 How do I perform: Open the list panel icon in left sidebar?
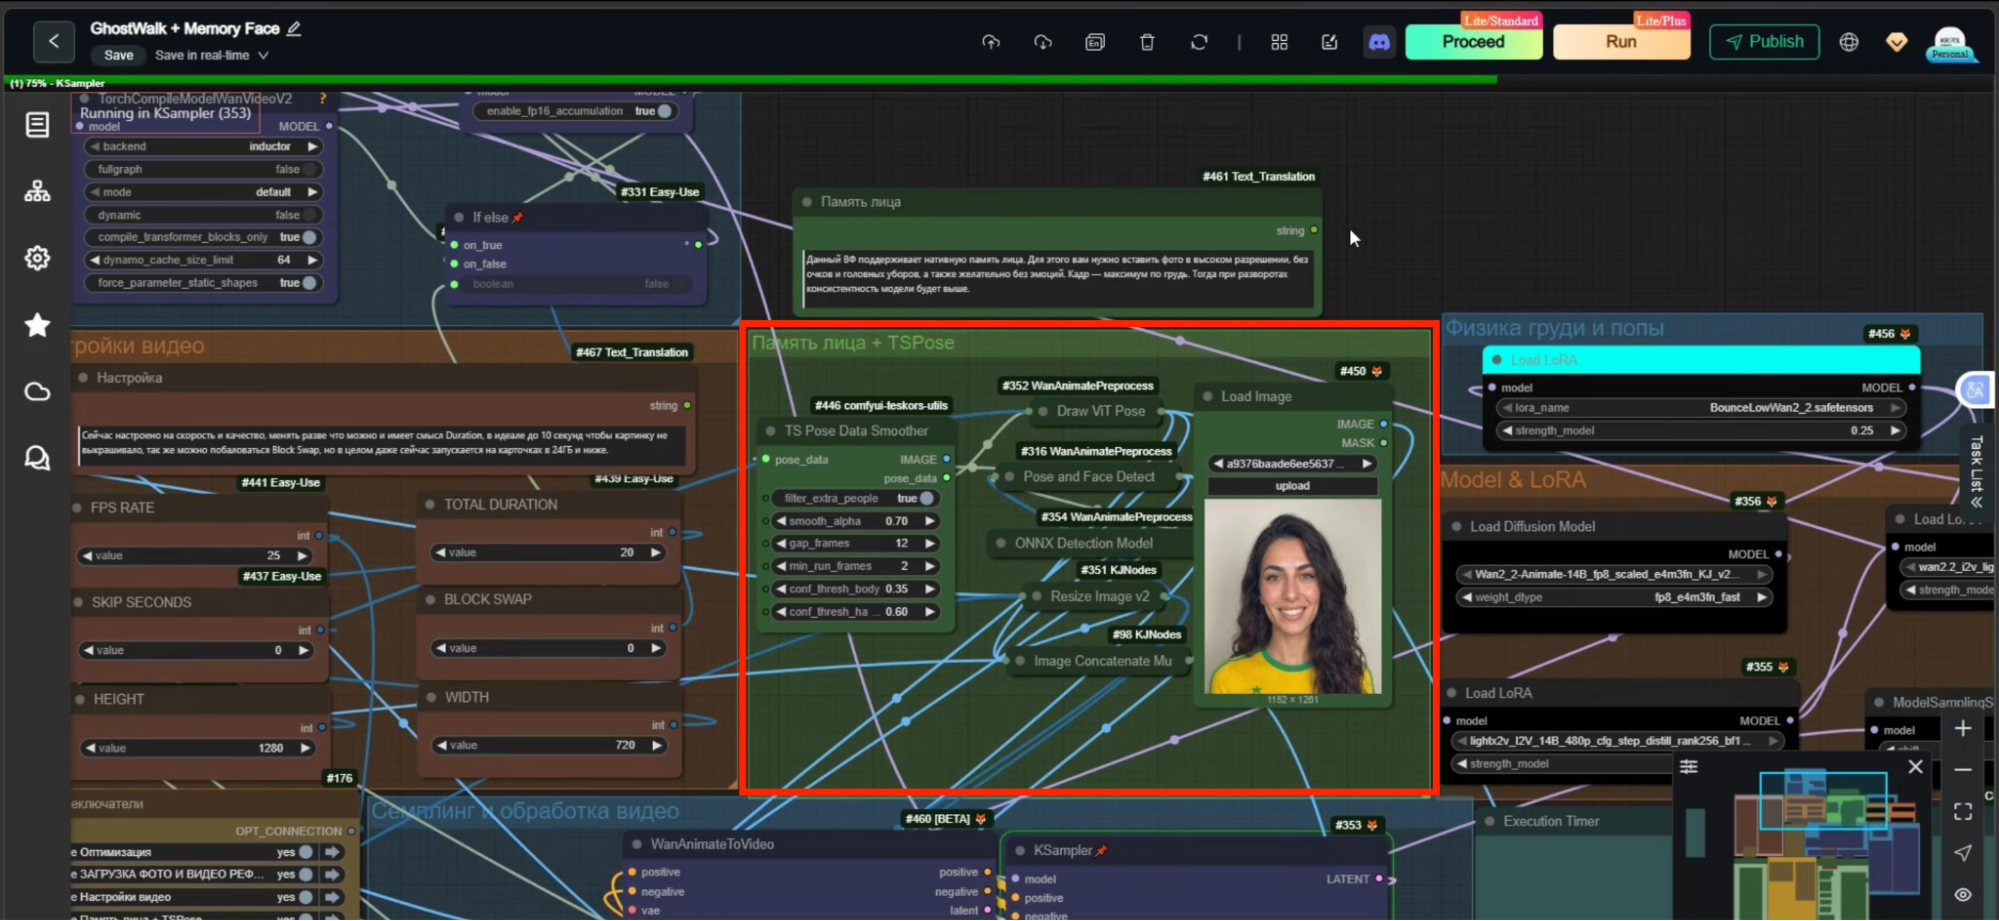point(37,124)
